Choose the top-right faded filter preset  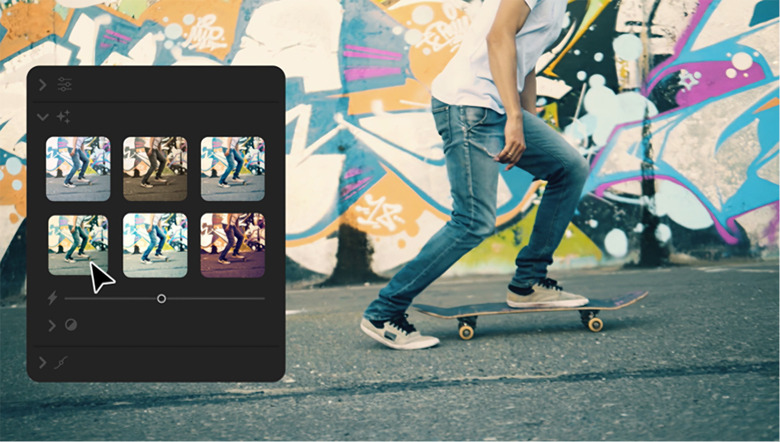(x=232, y=169)
